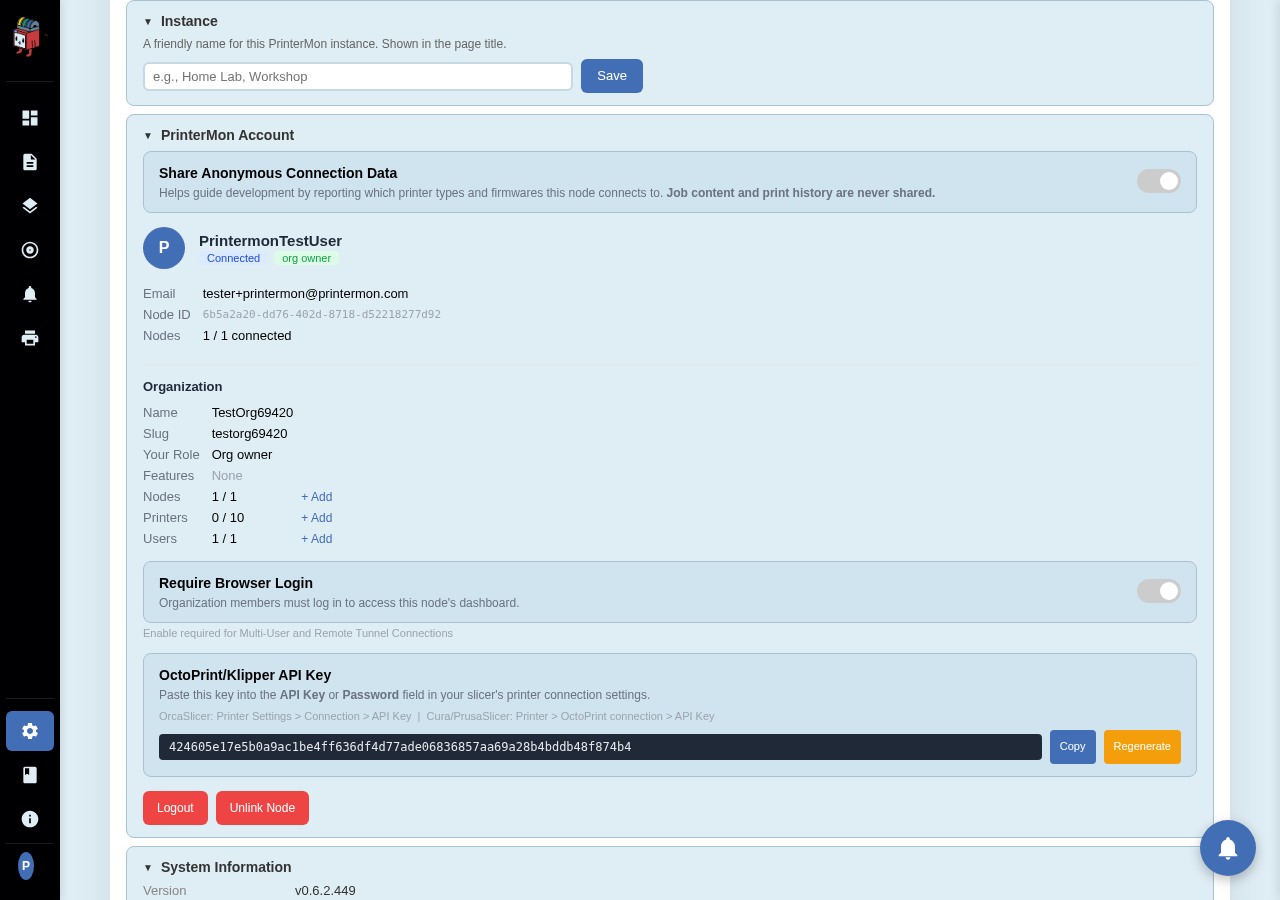
Task: Click + Add link for Printers
Action: point(317,518)
